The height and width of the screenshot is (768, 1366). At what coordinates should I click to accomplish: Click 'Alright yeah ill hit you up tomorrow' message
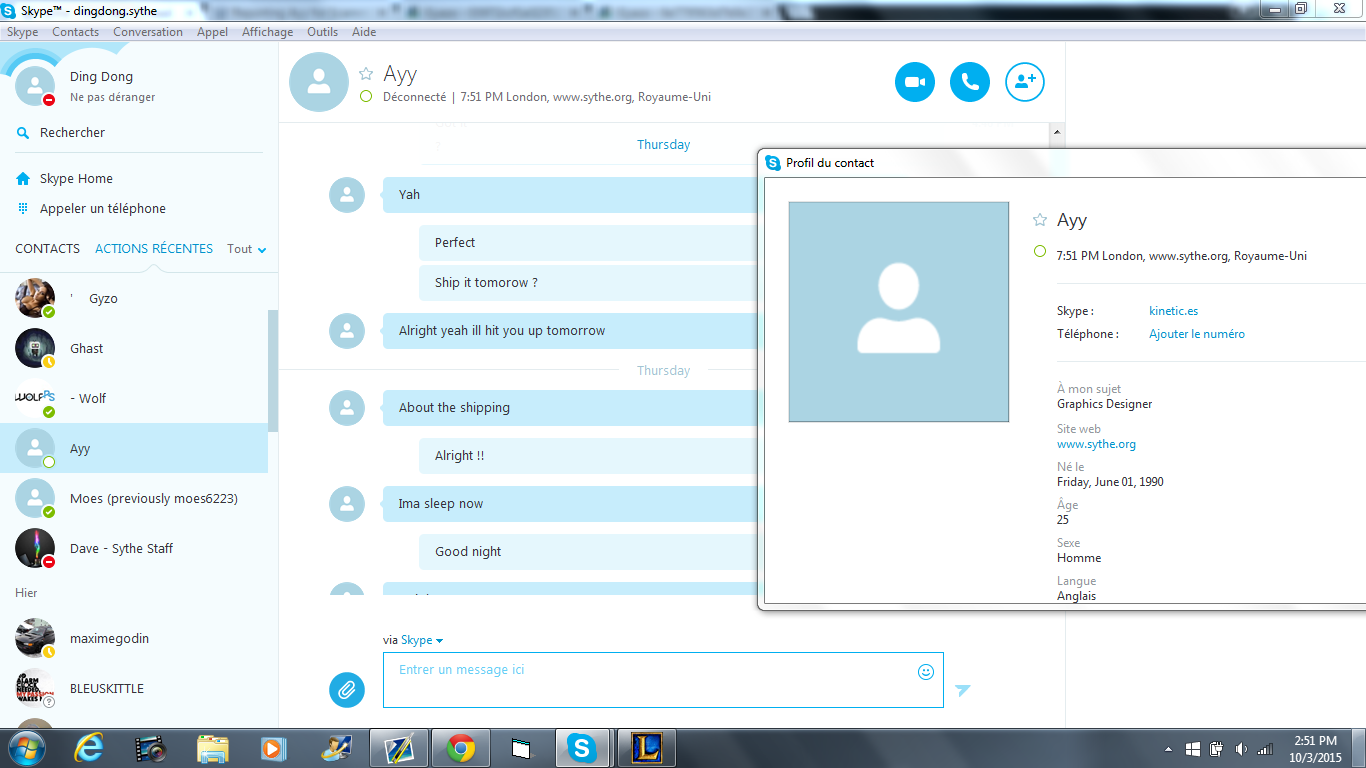569,331
